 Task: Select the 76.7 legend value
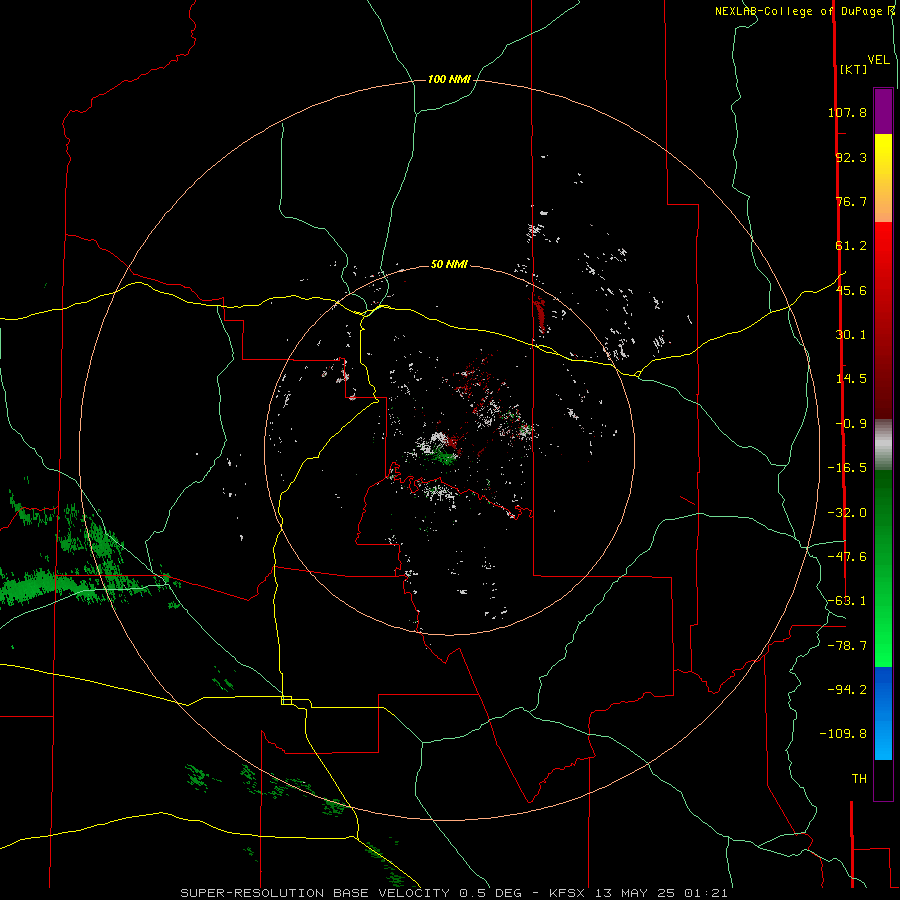(851, 201)
